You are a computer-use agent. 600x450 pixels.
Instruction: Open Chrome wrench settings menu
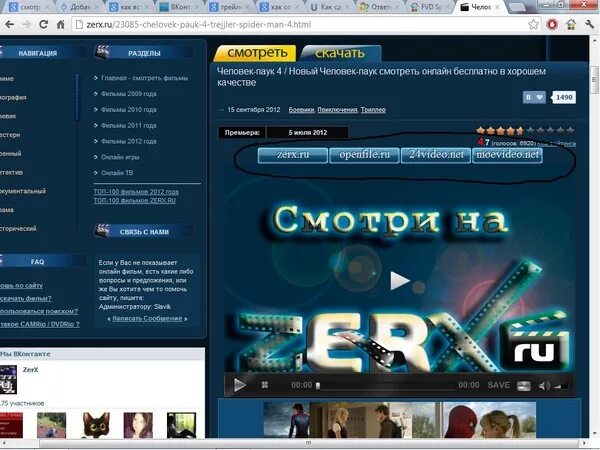[x=589, y=24]
